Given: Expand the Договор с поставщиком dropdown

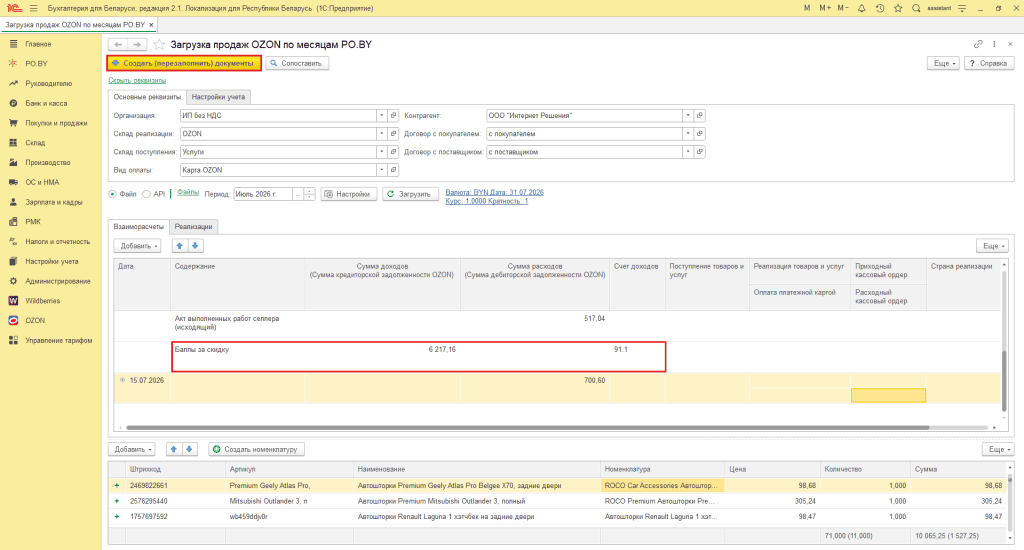Looking at the screenshot, I should [688, 152].
